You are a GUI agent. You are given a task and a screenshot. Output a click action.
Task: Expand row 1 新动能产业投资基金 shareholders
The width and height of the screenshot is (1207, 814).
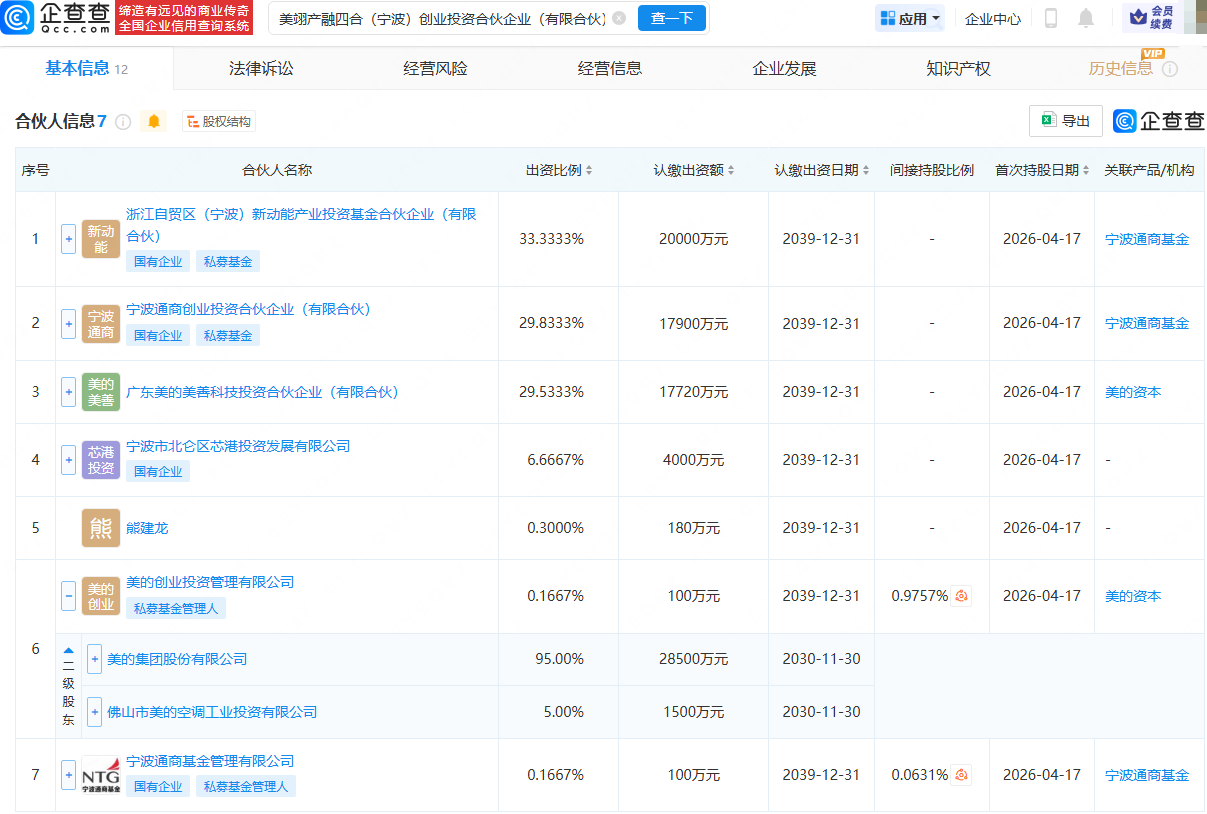click(68, 239)
